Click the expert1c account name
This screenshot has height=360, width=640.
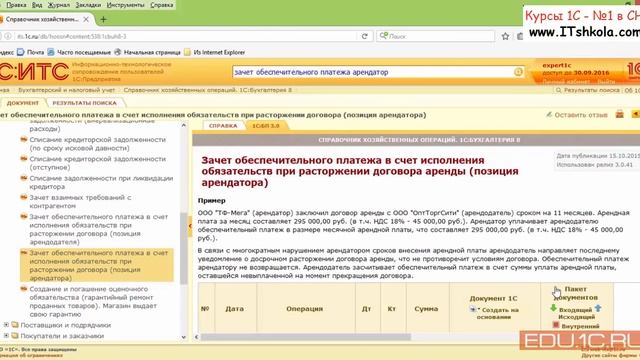(557, 65)
